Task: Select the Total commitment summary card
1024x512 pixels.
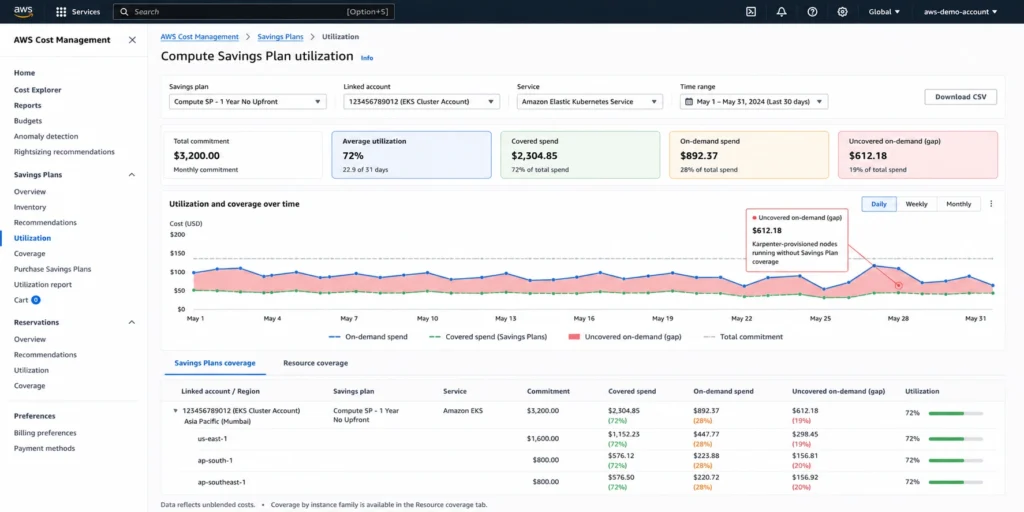Action: click(x=242, y=155)
